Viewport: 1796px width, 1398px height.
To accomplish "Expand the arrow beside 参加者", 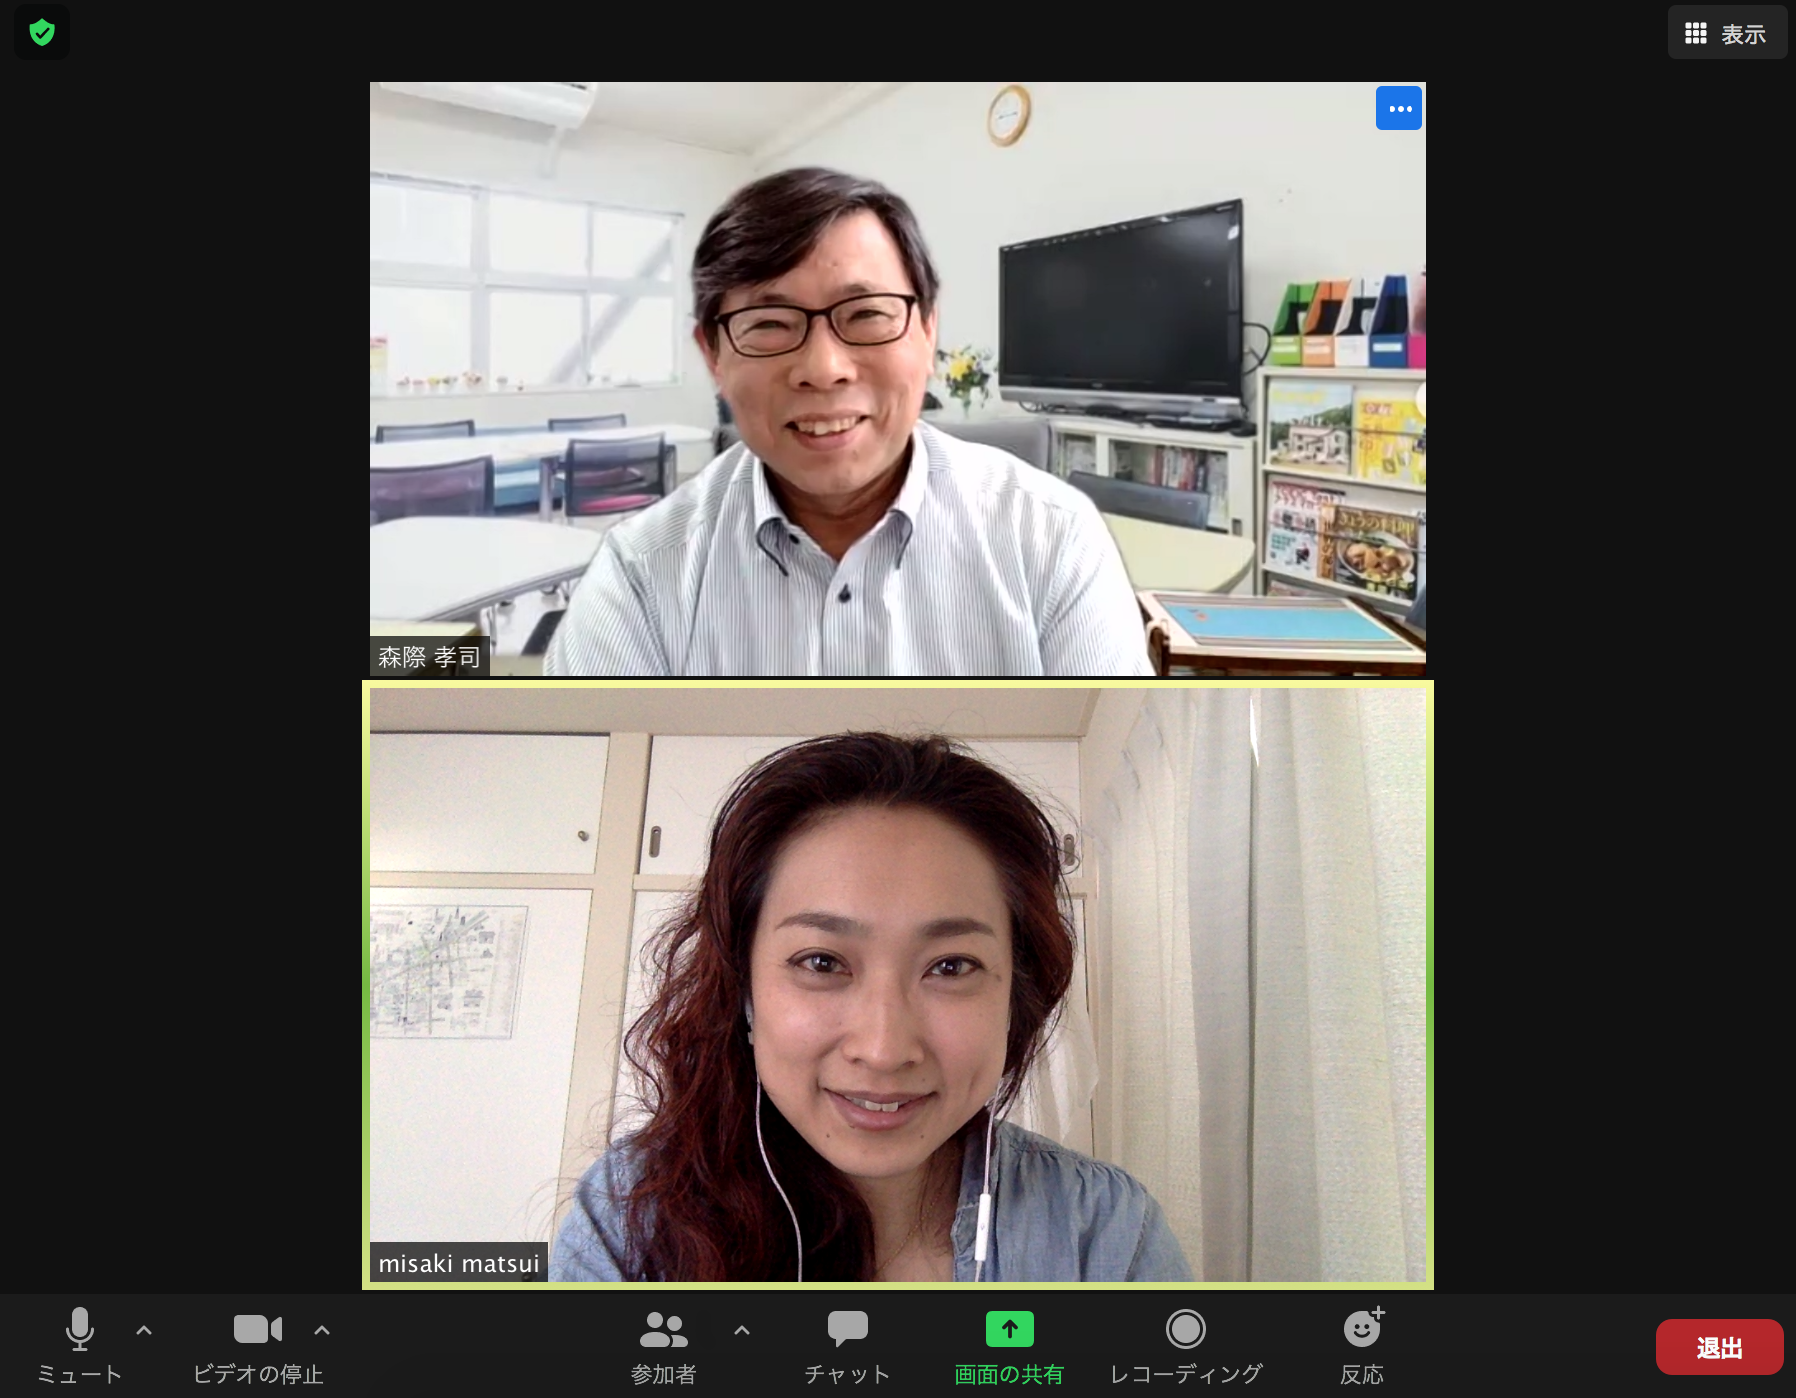I will [742, 1330].
